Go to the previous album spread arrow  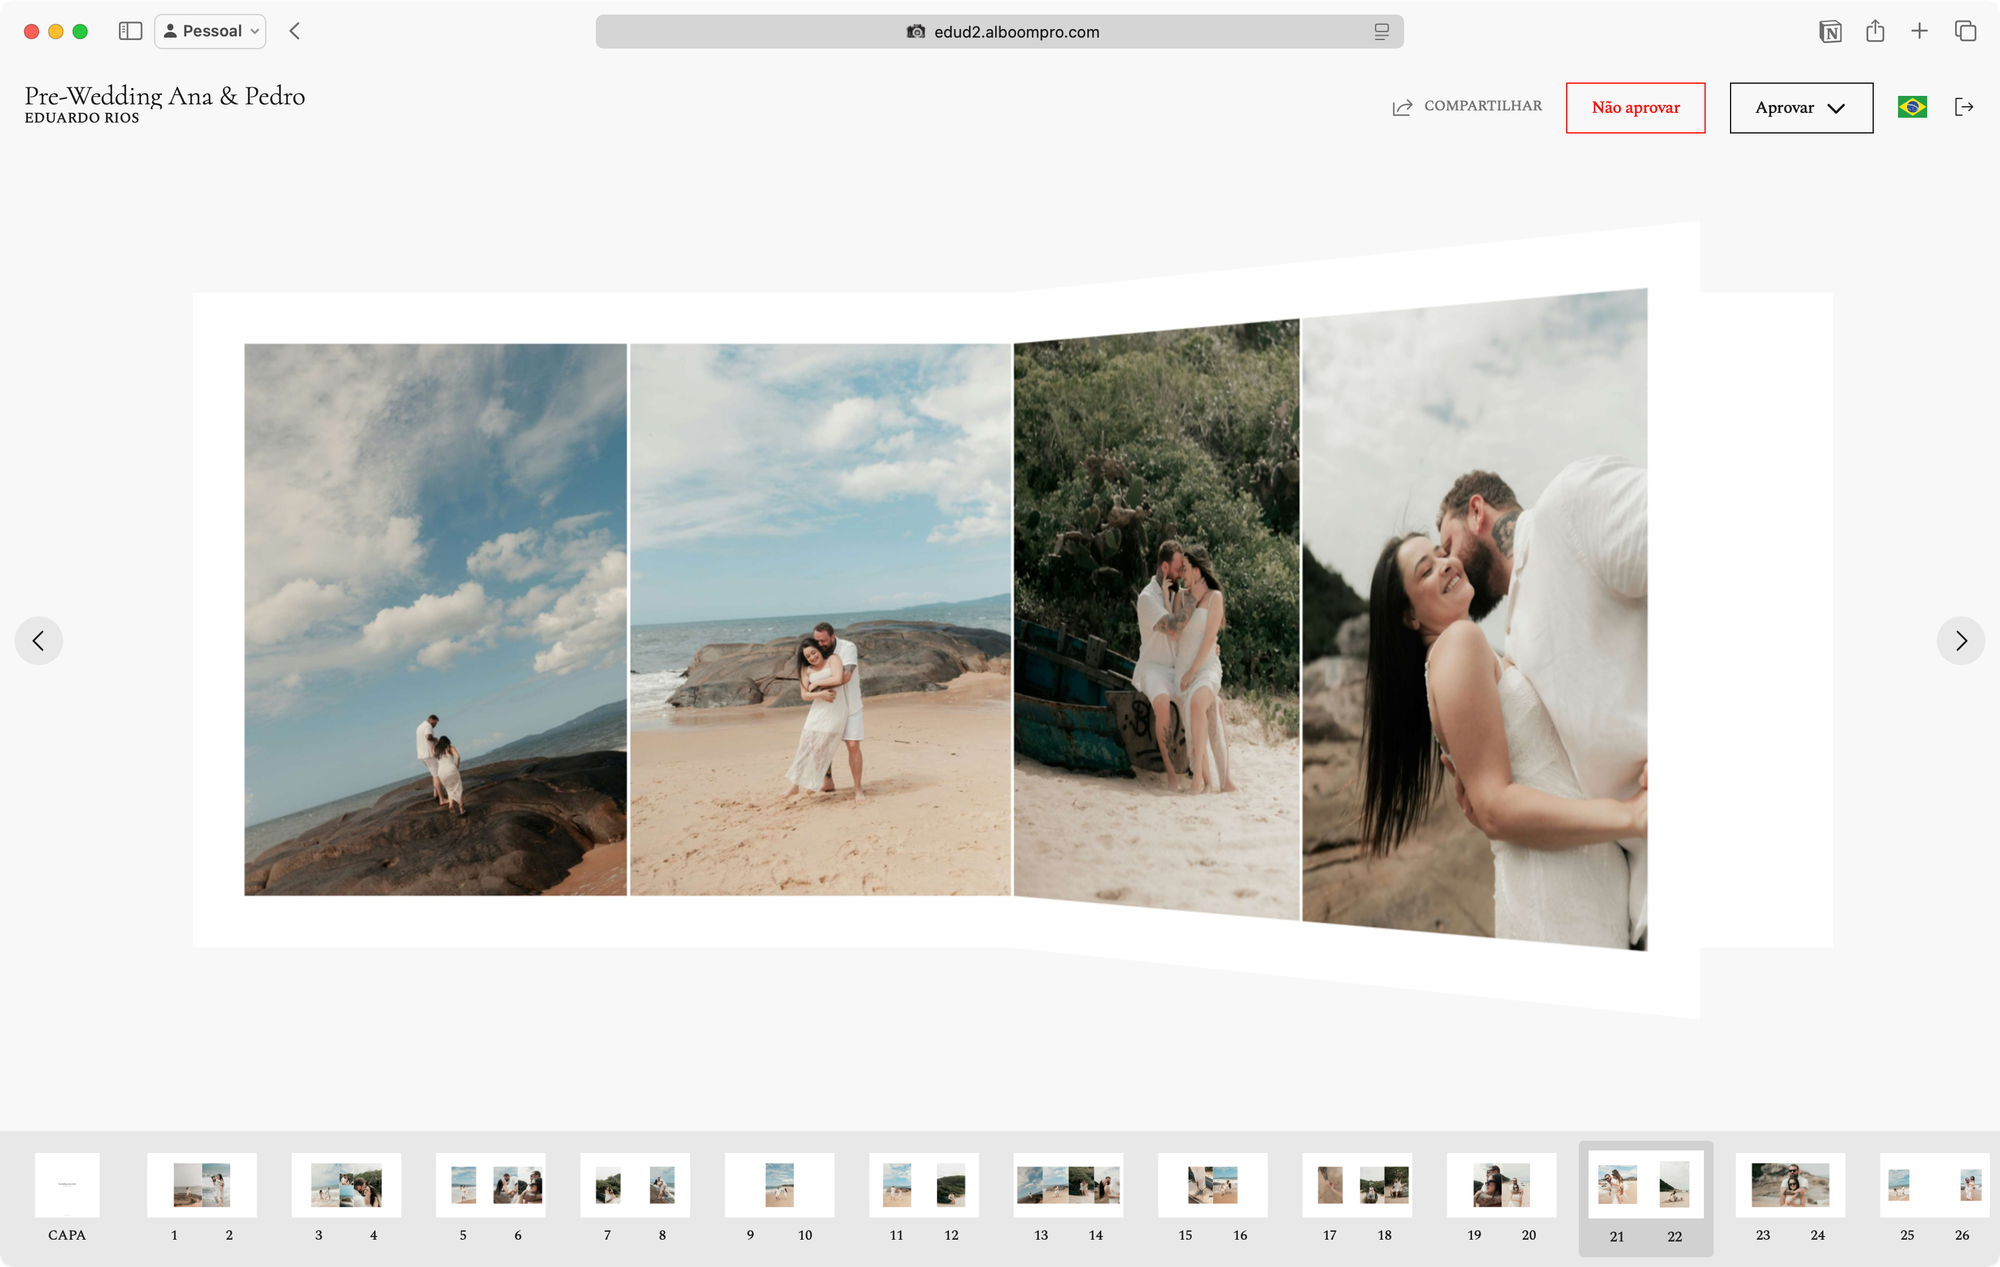pyautogui.click(x=39, y=641)
